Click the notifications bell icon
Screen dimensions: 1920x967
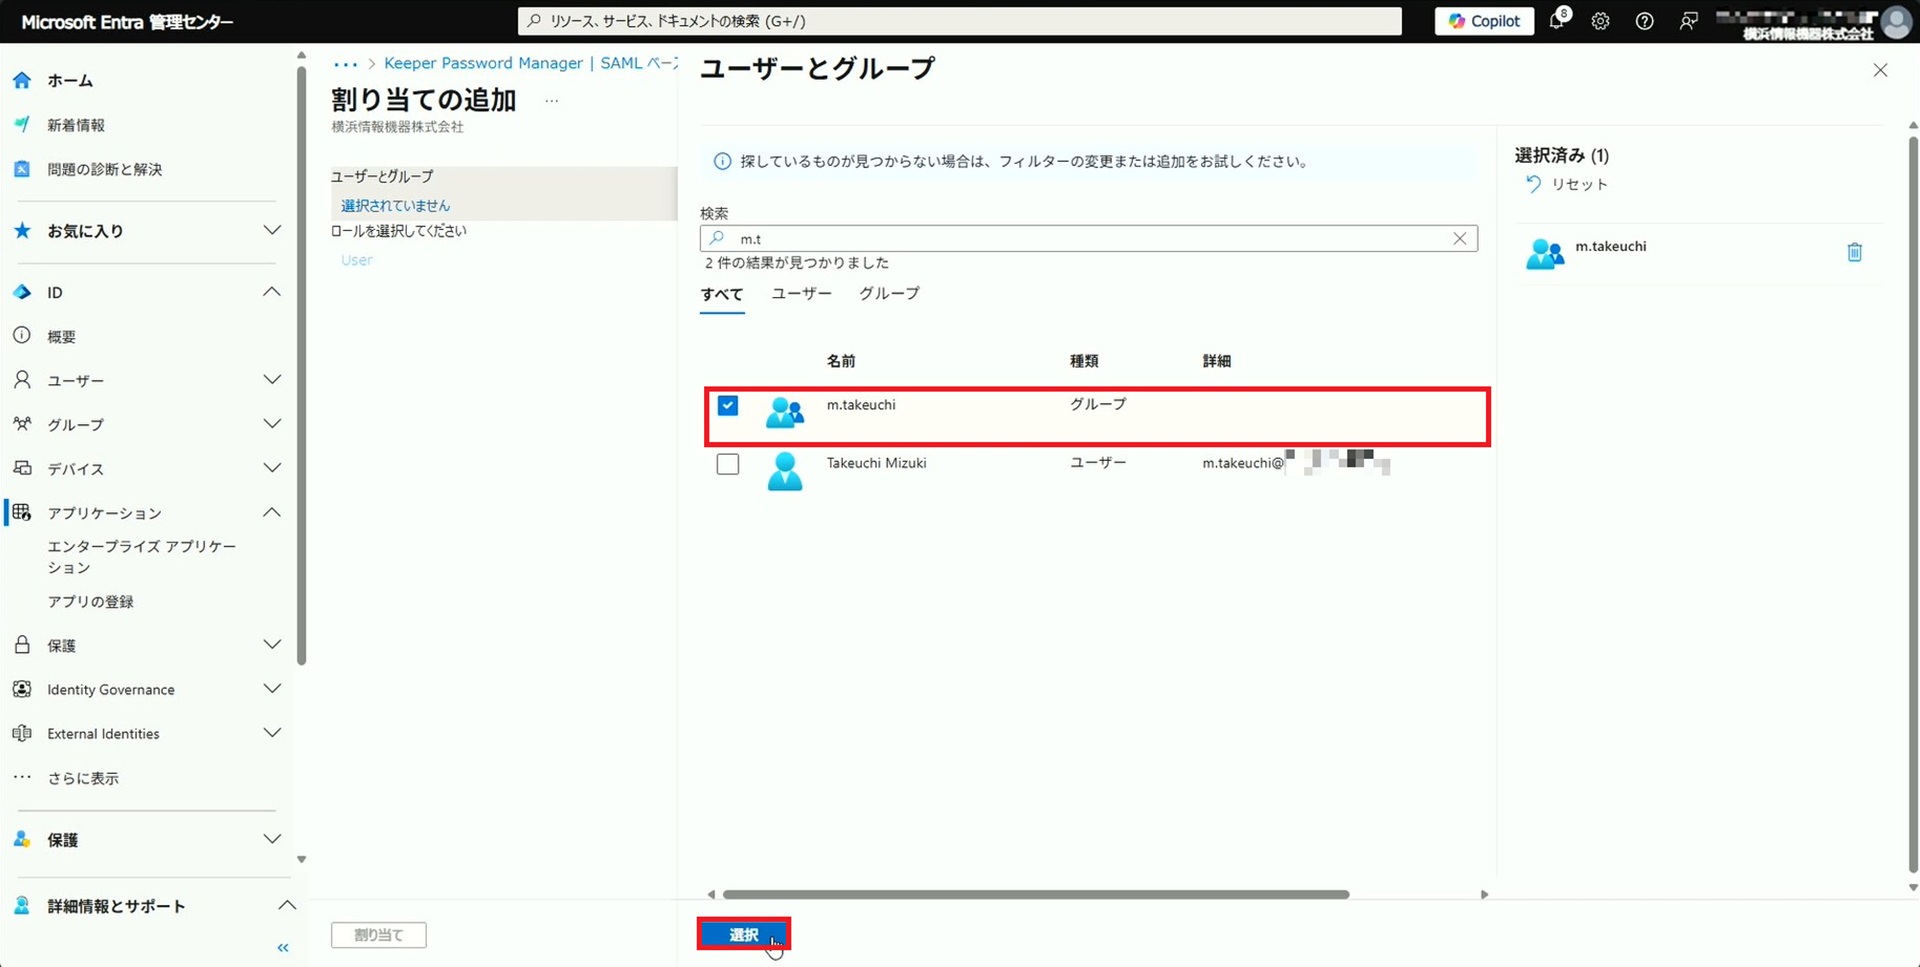point(1557,21)
